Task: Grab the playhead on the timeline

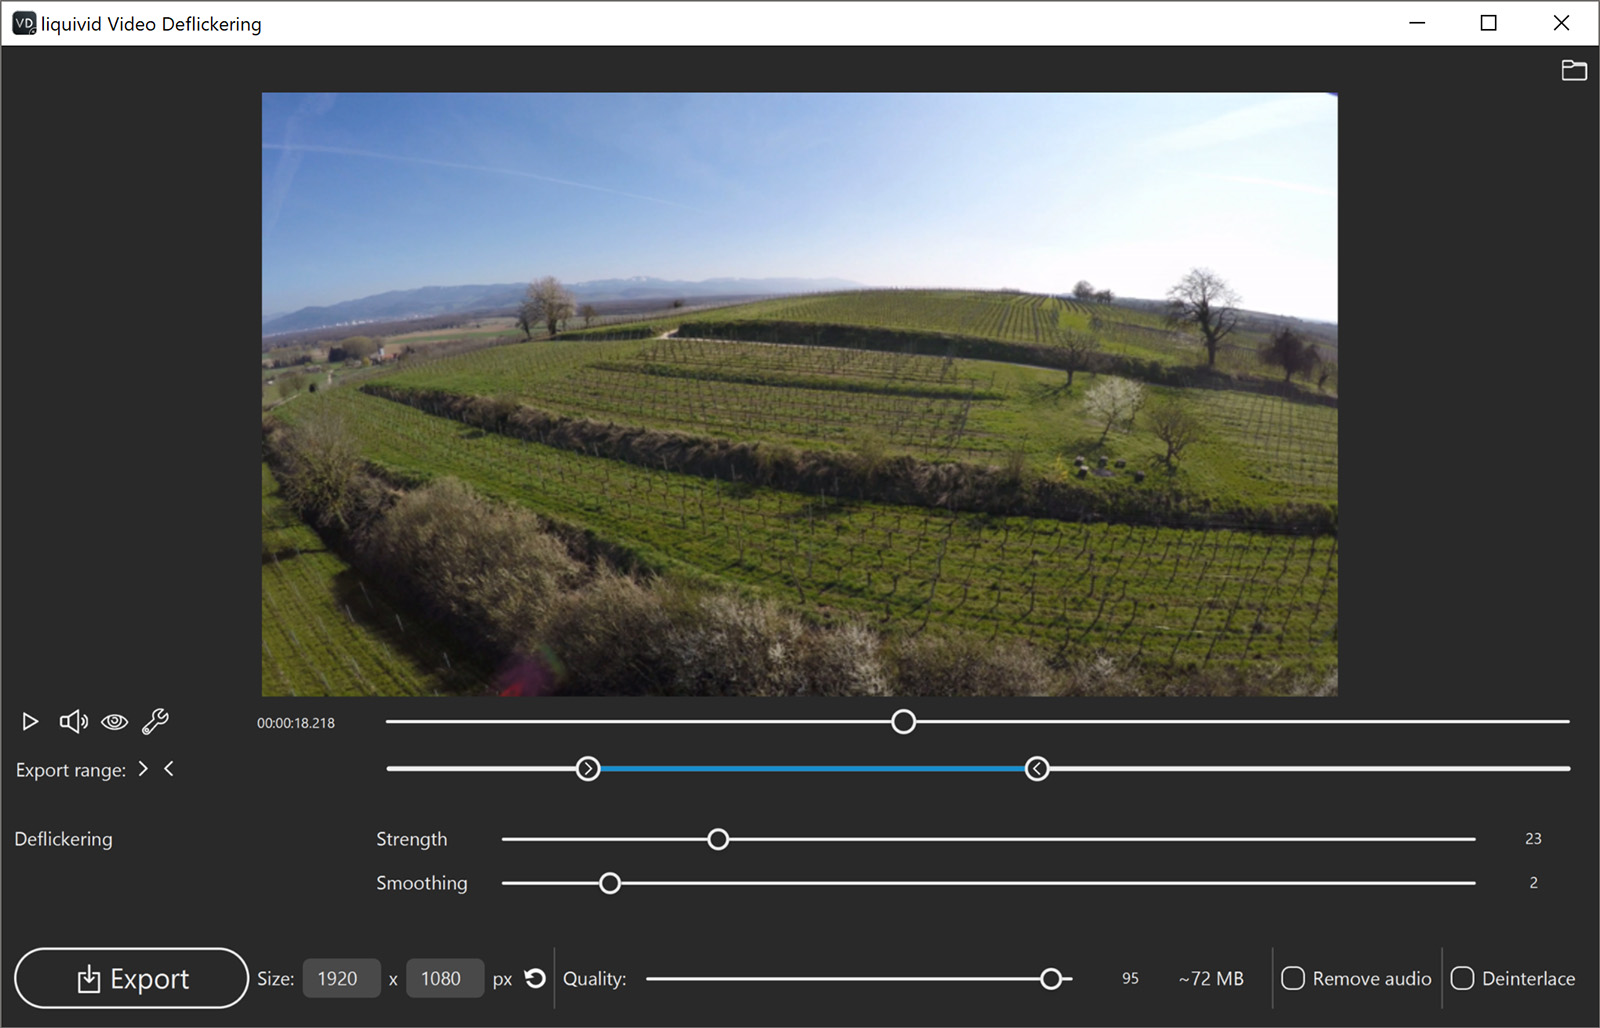Action: pyautogui.click(x=903, y=721)
